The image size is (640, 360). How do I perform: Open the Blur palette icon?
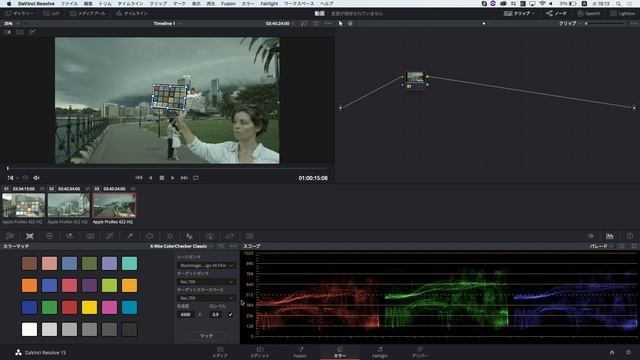click(189, 236)
